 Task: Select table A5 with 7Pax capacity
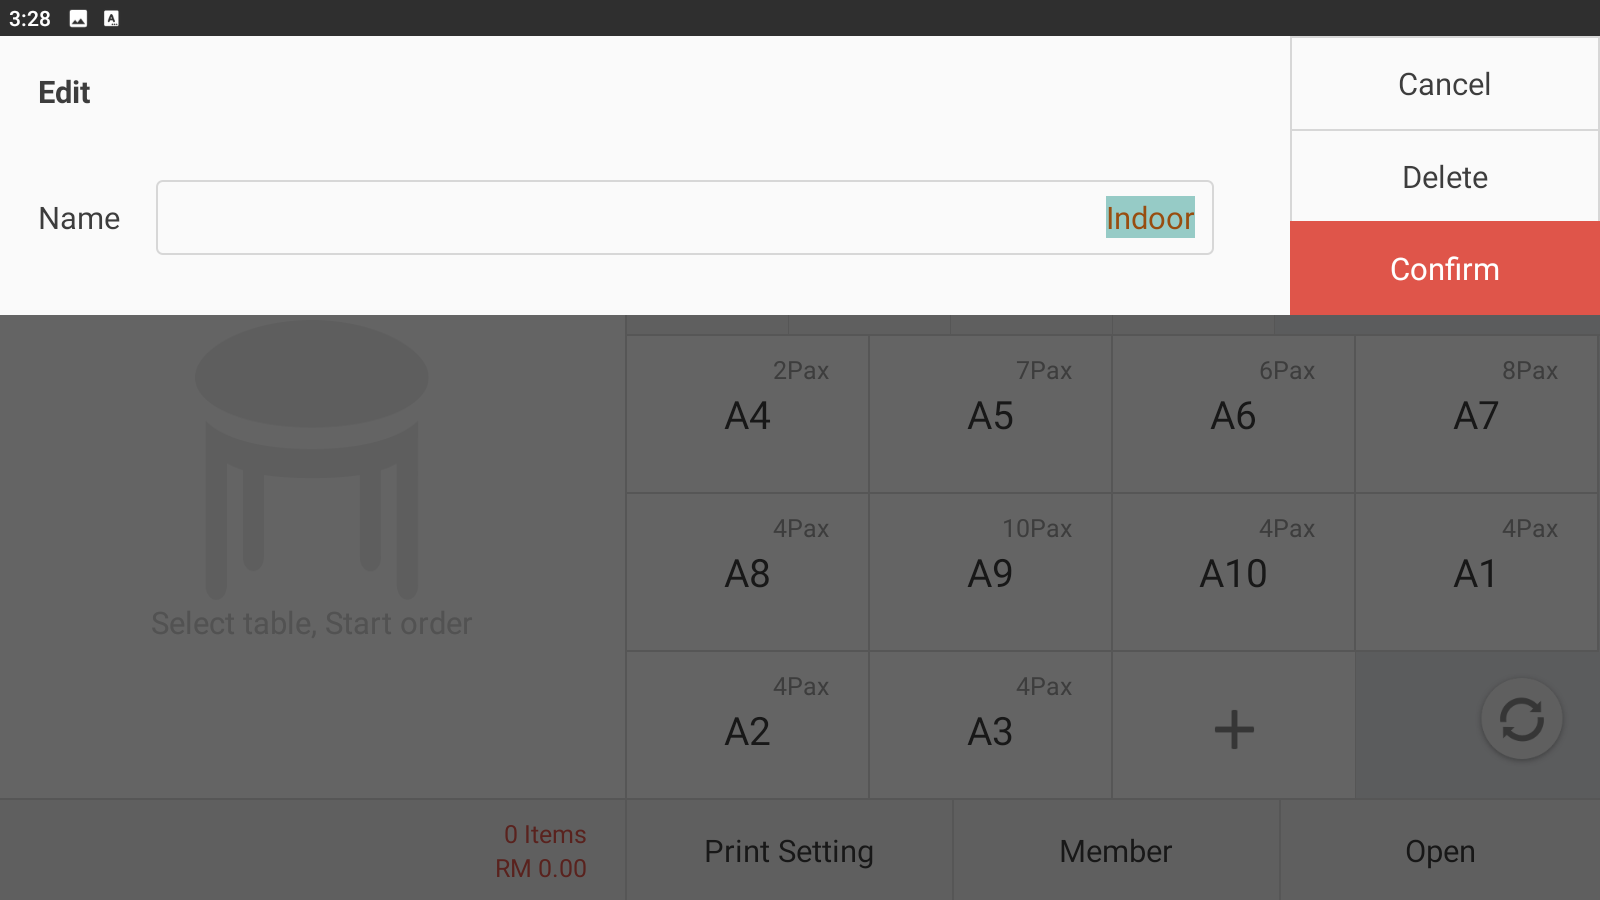(x=990, y=415)
